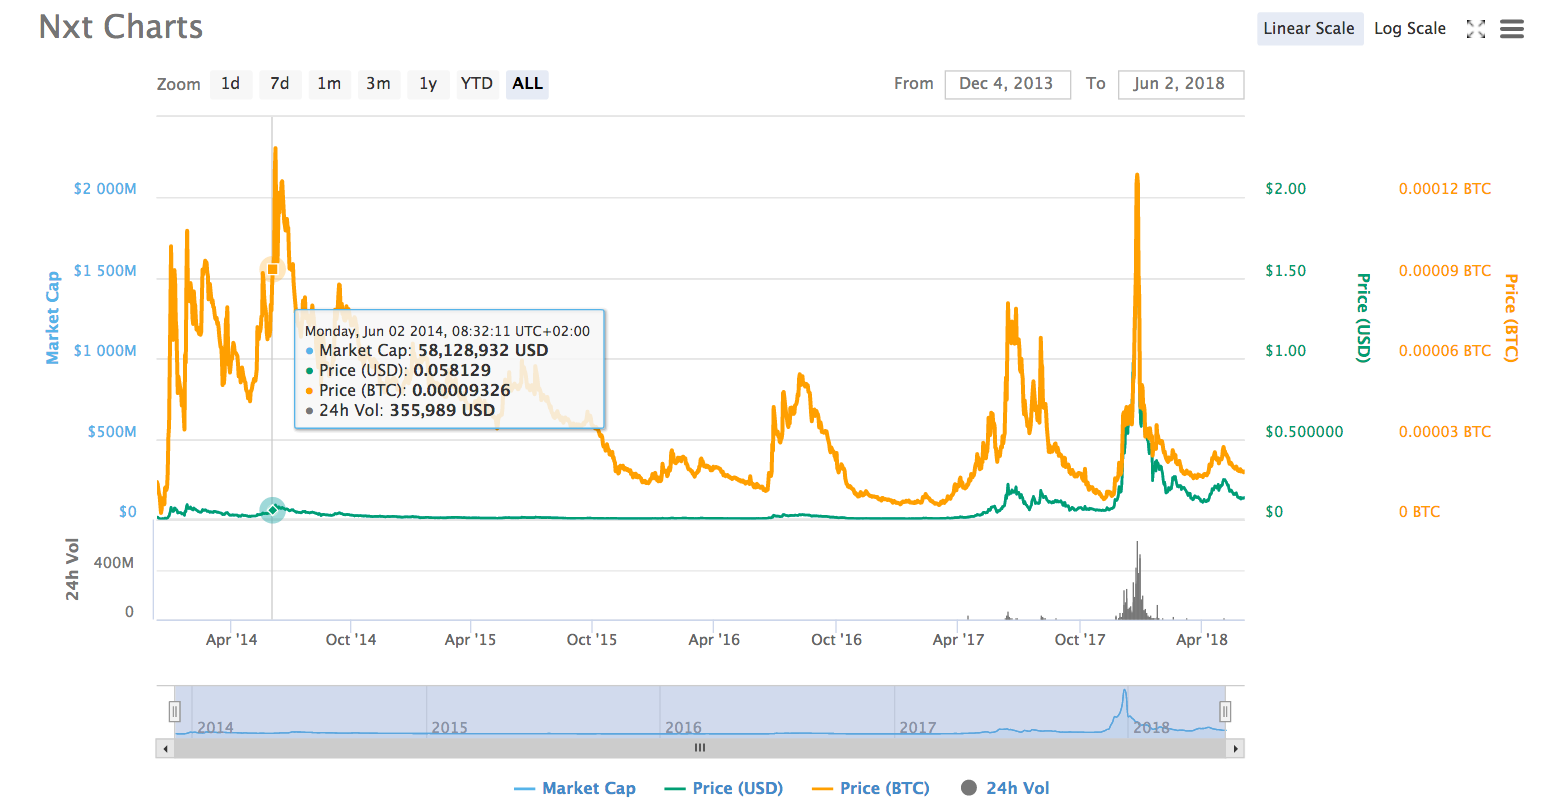Set zoom to 1y
This screenshot has height=804, width=1552.
tap(428, 84)
